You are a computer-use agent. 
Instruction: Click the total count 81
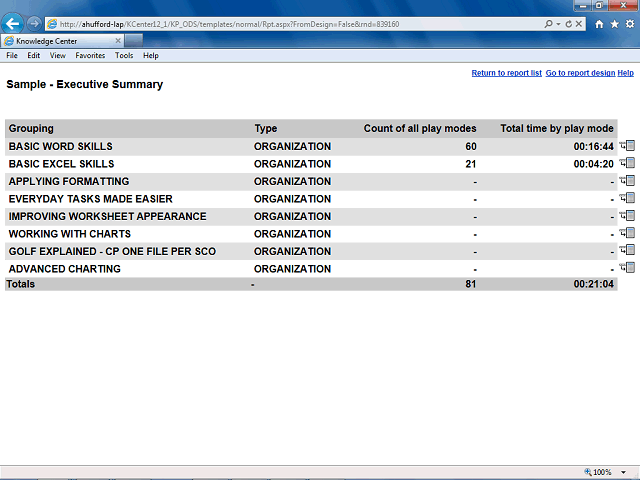coord(471,284)
